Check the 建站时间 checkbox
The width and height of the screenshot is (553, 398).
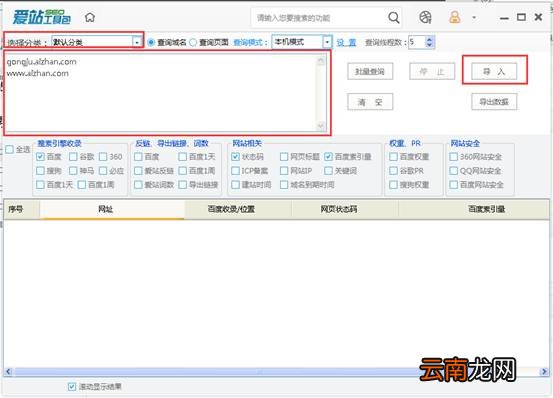[x=235, y=184]
